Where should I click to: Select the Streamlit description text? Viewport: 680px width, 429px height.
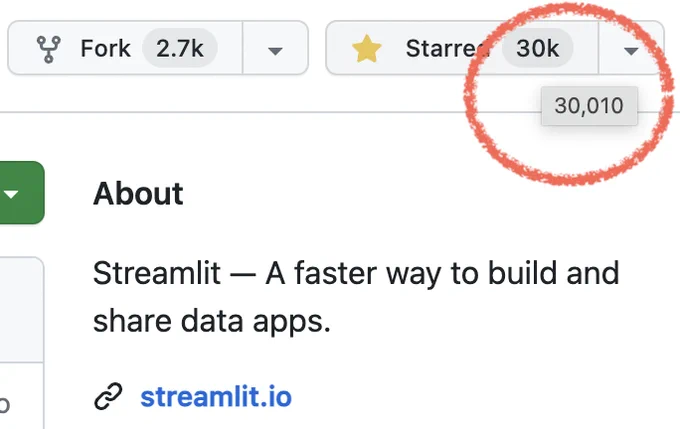point(356,297)
